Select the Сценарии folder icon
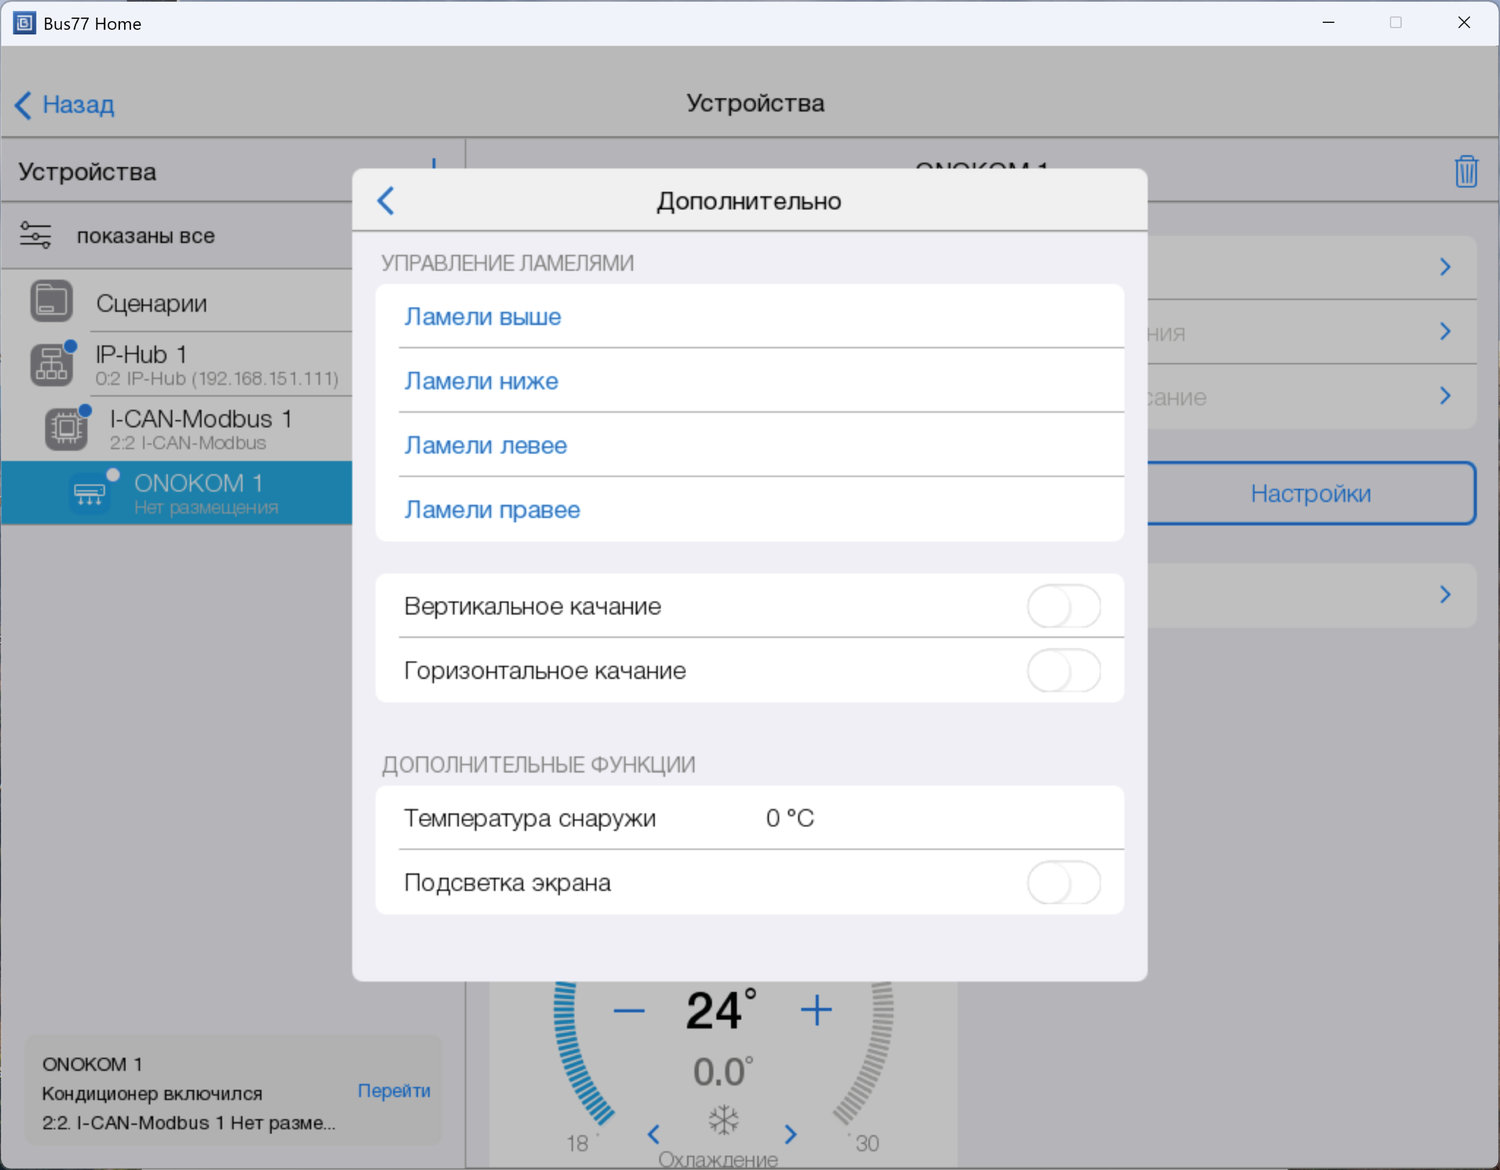 51,301
